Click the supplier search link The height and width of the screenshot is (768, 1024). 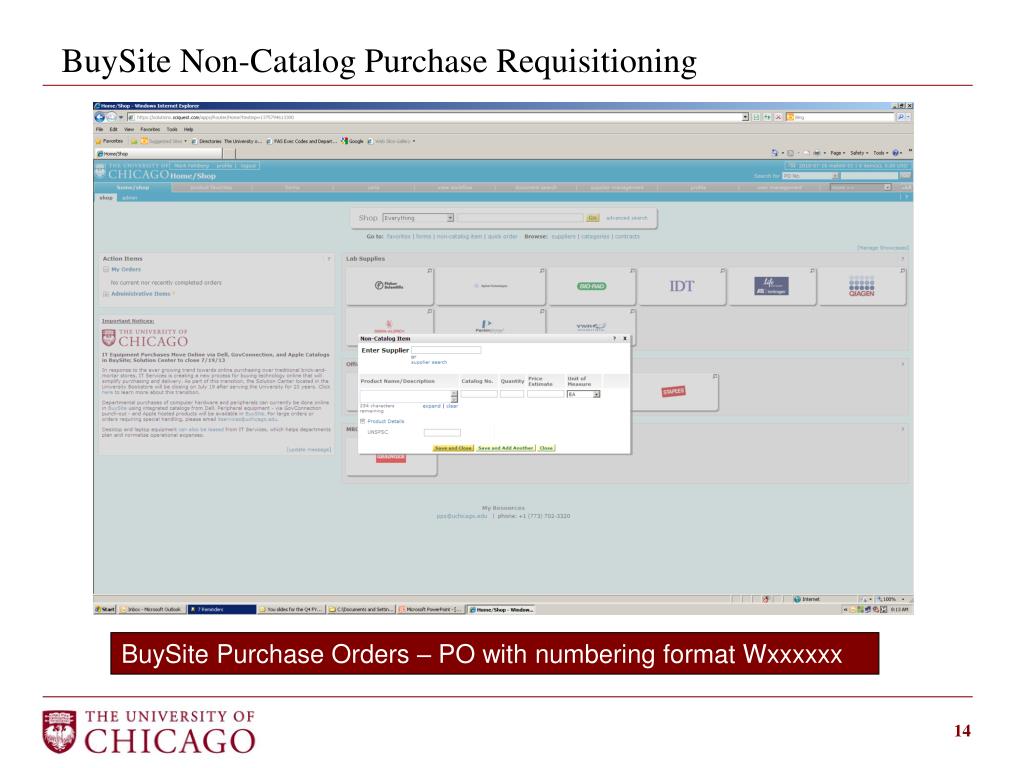[428, 362]
